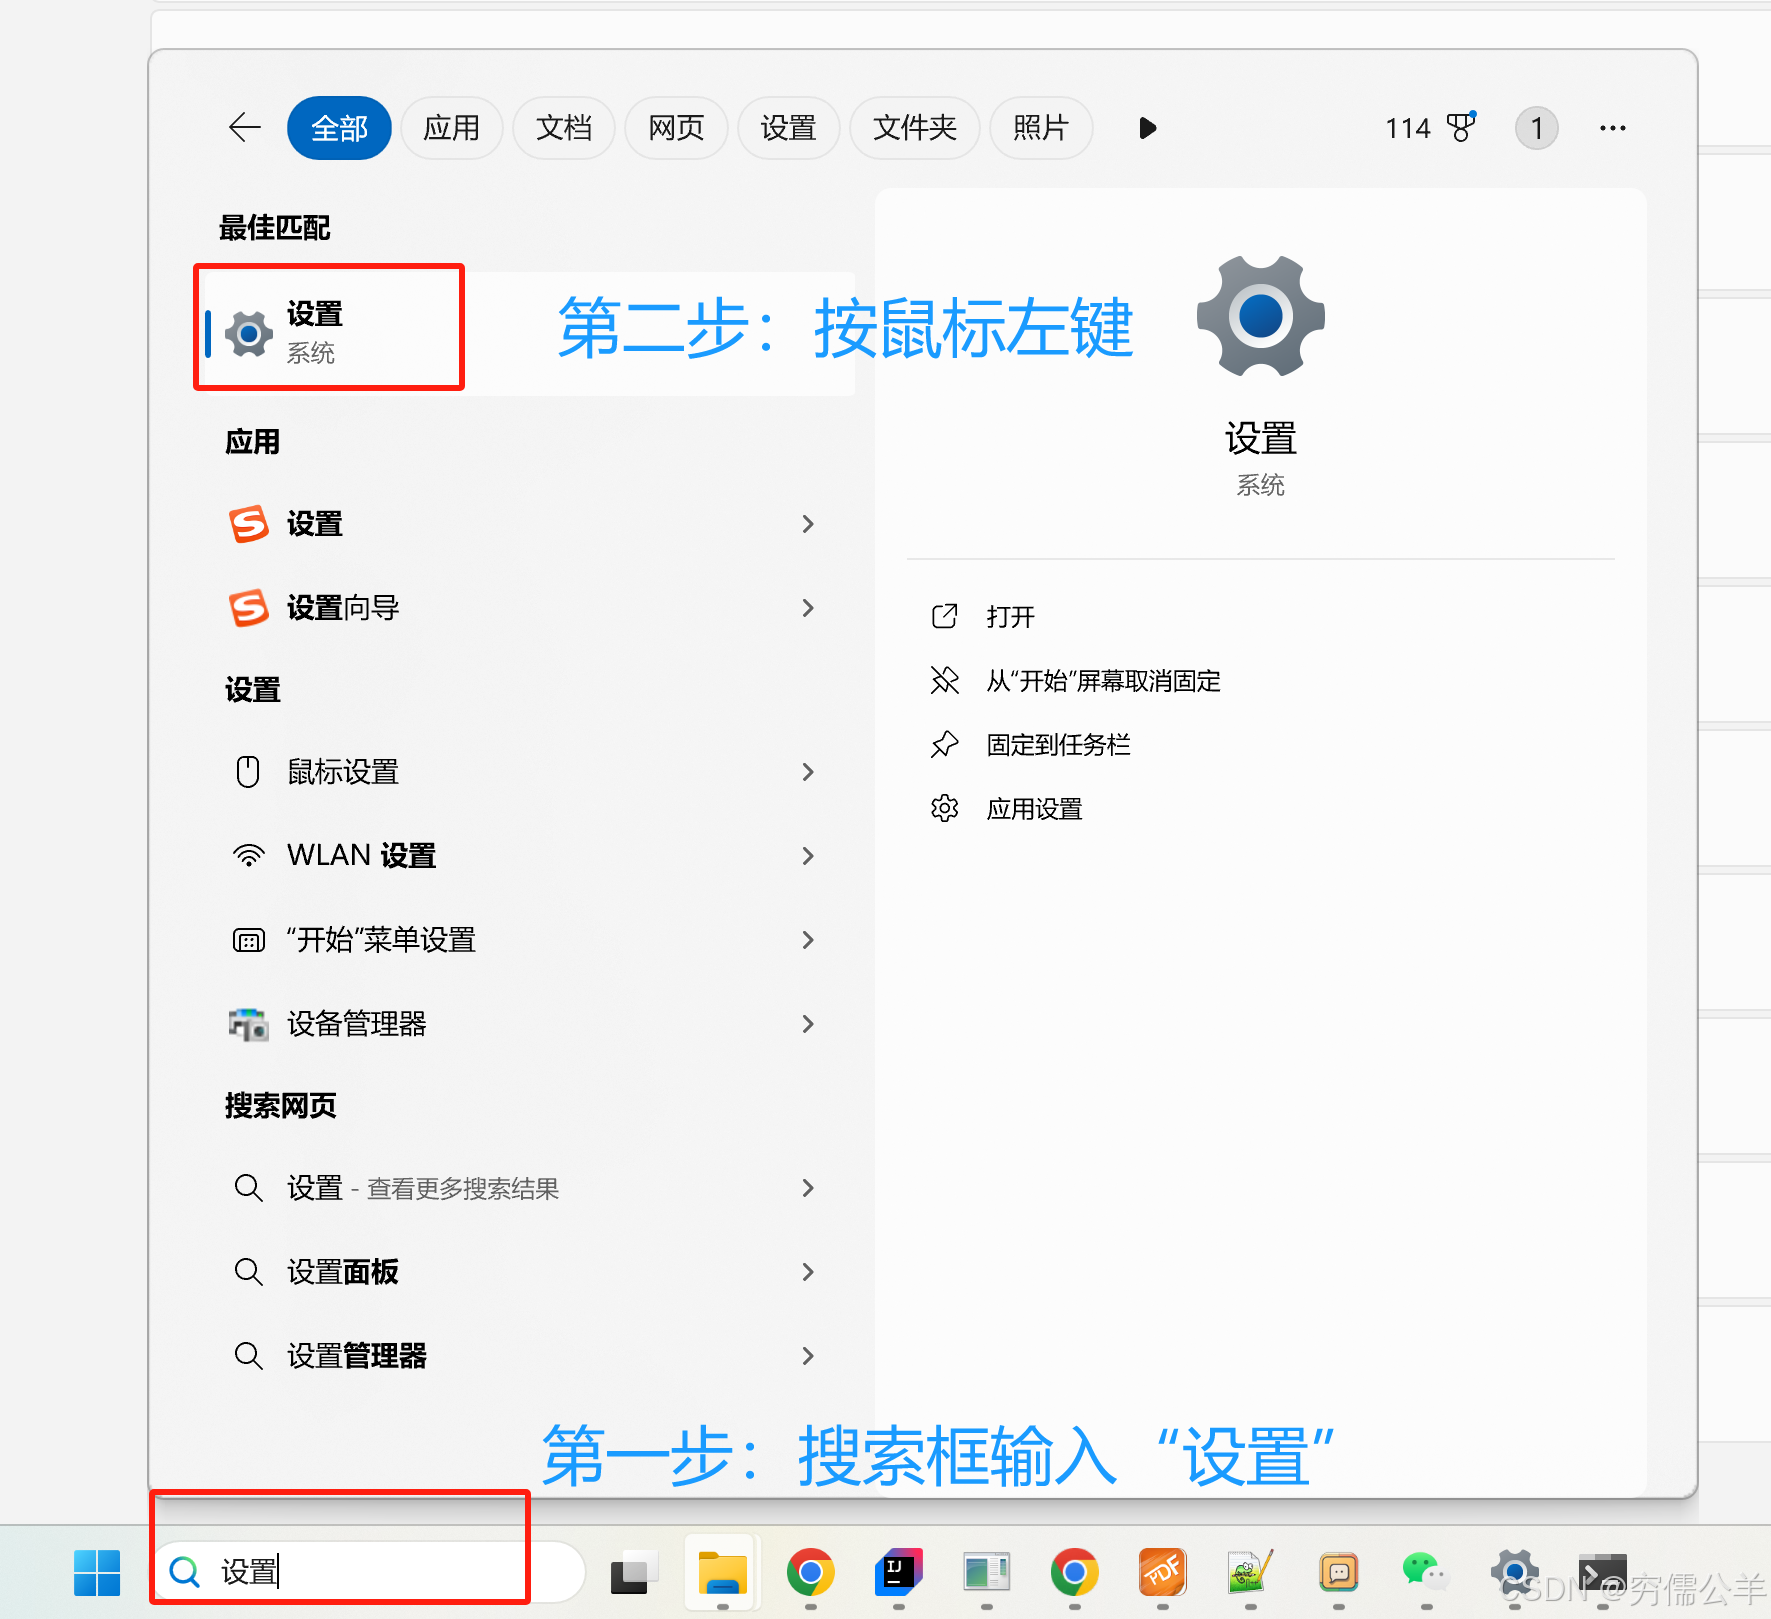Open IntelliJ IDEA from the taskbar
Viewport: 1771px width, 1619px height.
tap(898, 1572)
